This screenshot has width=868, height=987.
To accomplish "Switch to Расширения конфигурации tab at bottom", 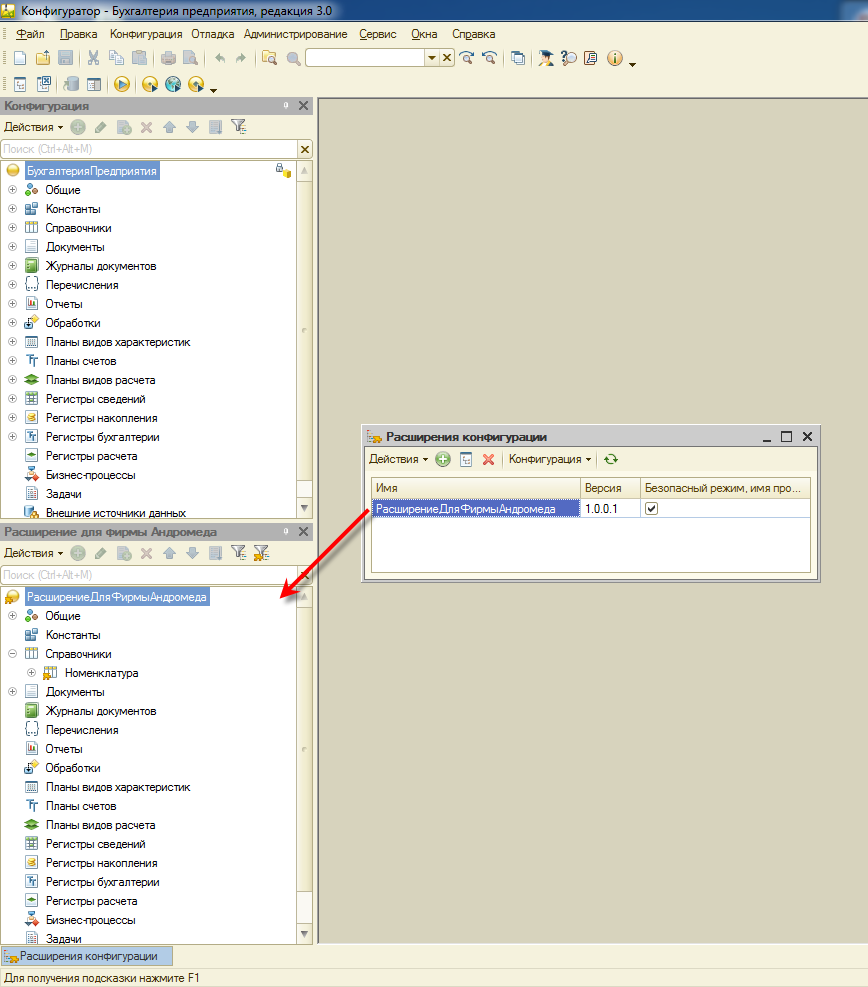I will (x=87, y=956).
